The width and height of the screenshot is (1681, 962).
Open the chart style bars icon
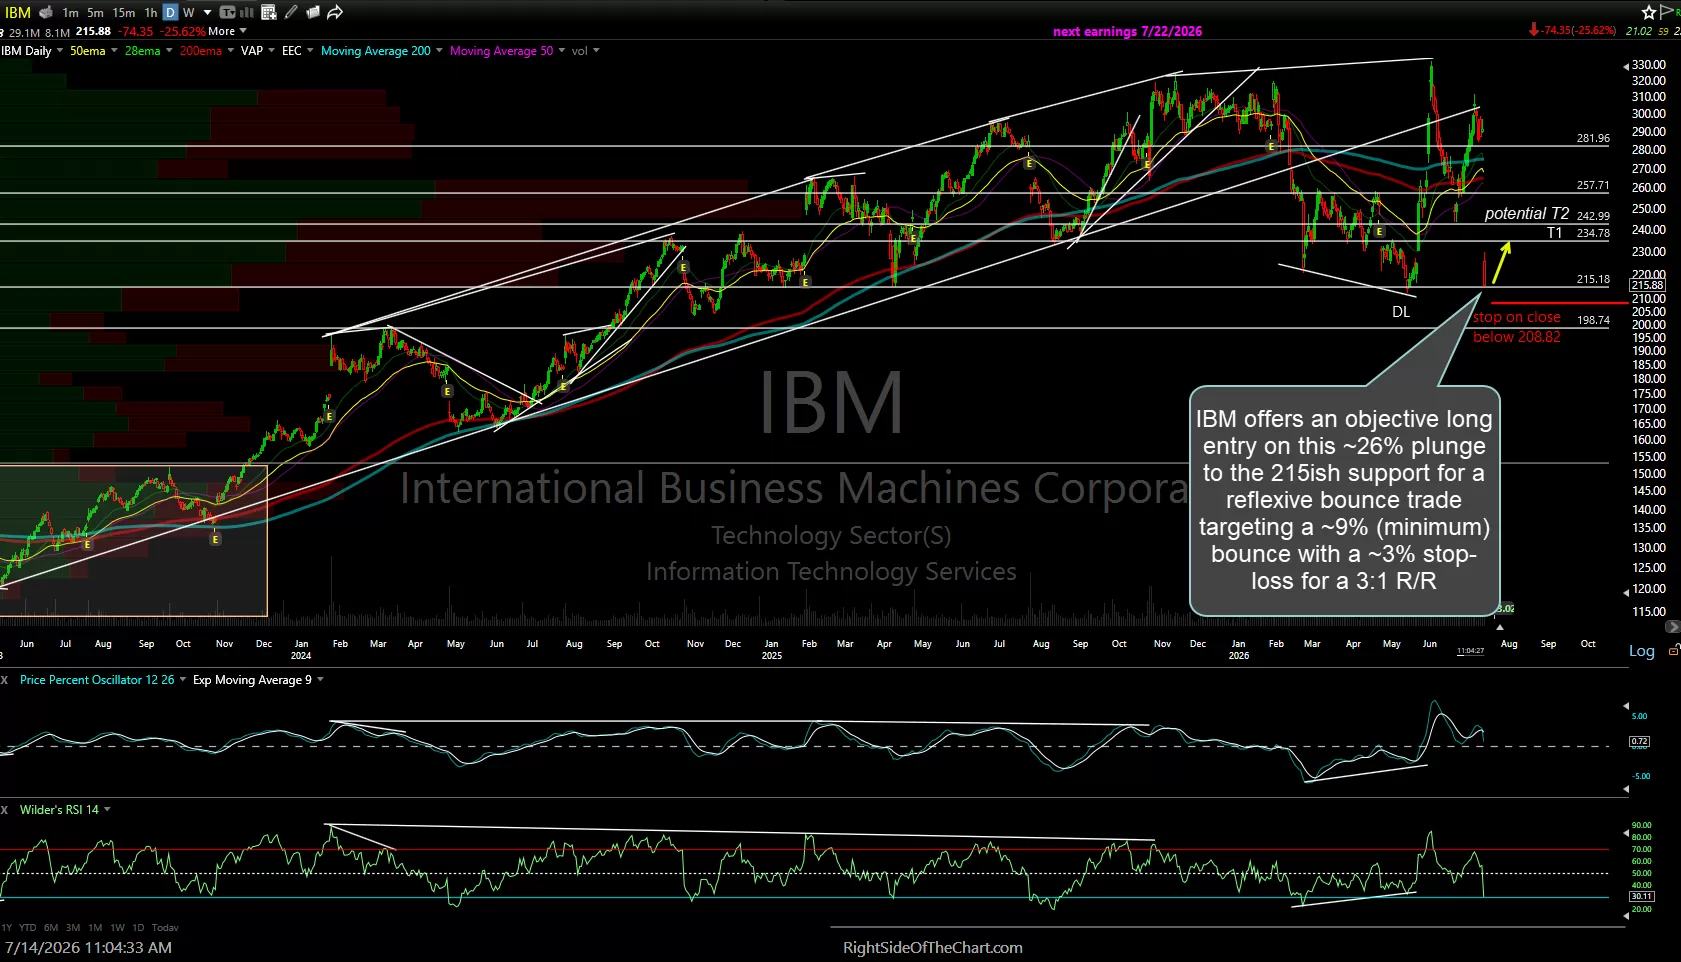point(247,12)
